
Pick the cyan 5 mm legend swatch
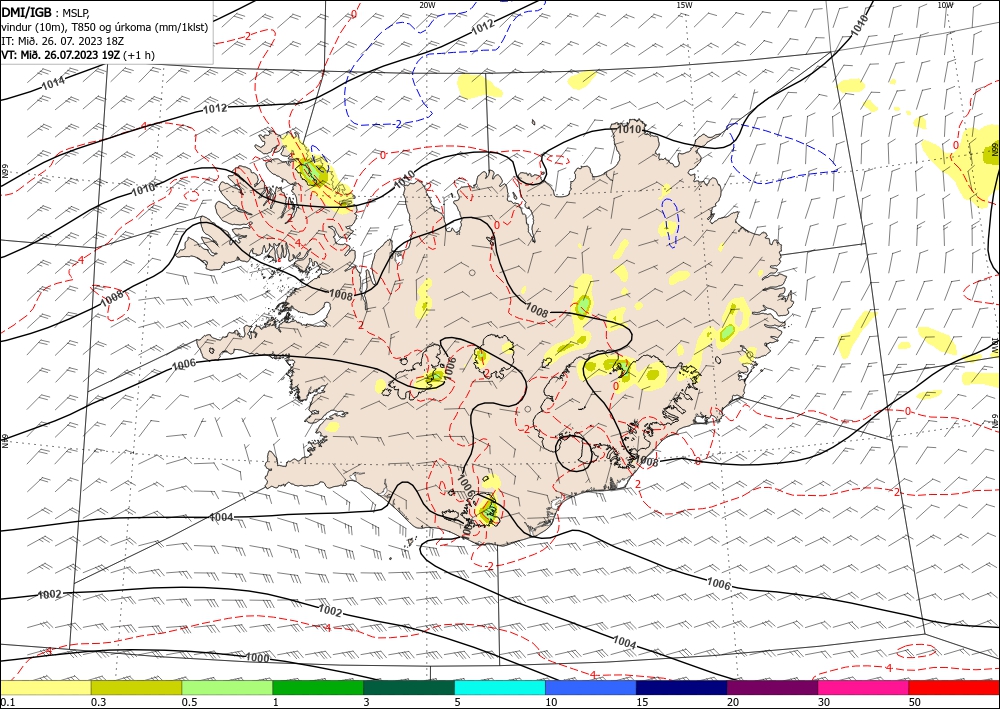point(500,687)
